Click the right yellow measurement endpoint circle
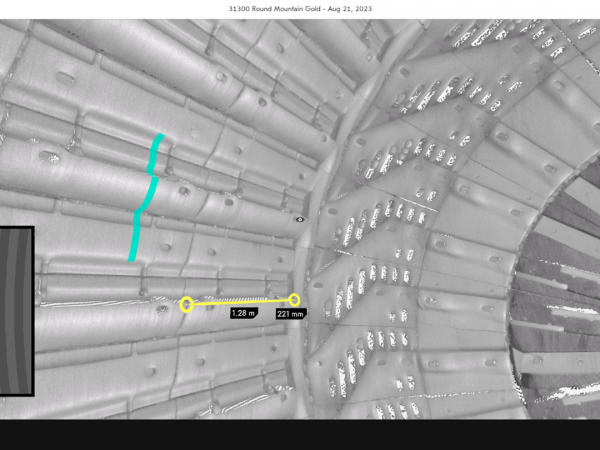The image size is (600, 450). [294, 299]
